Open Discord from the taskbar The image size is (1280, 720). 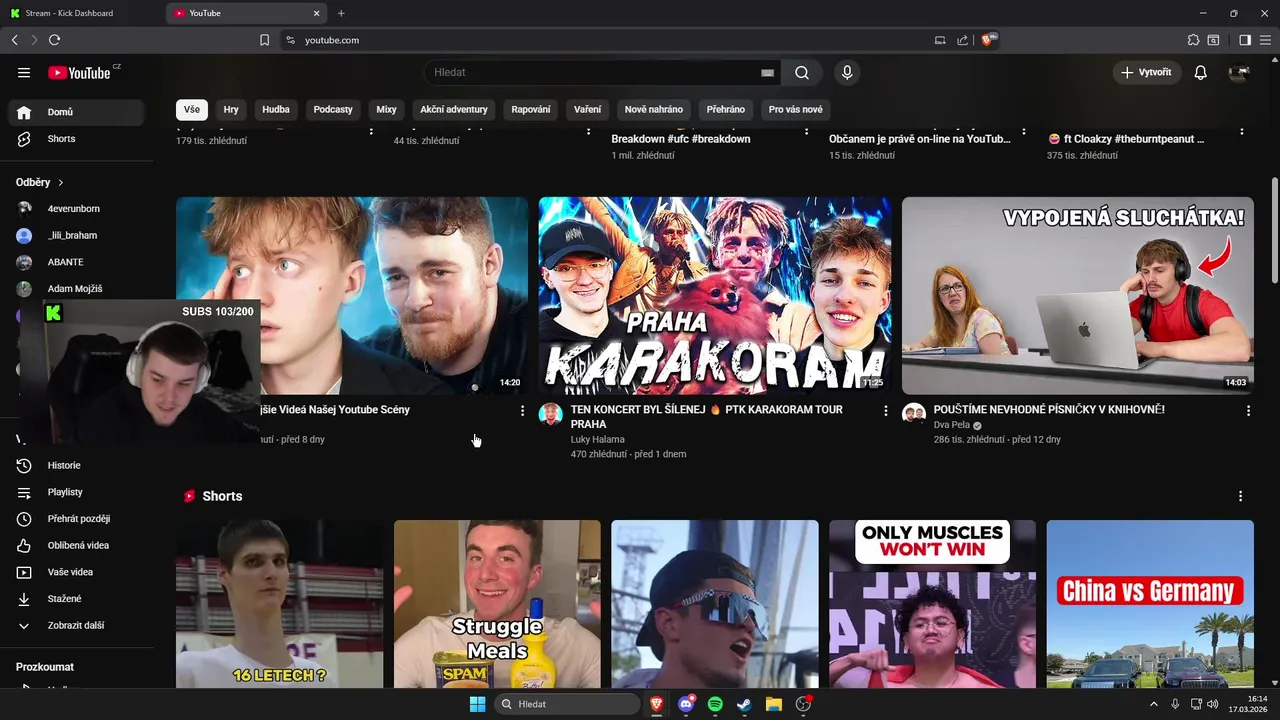(686, 704)
